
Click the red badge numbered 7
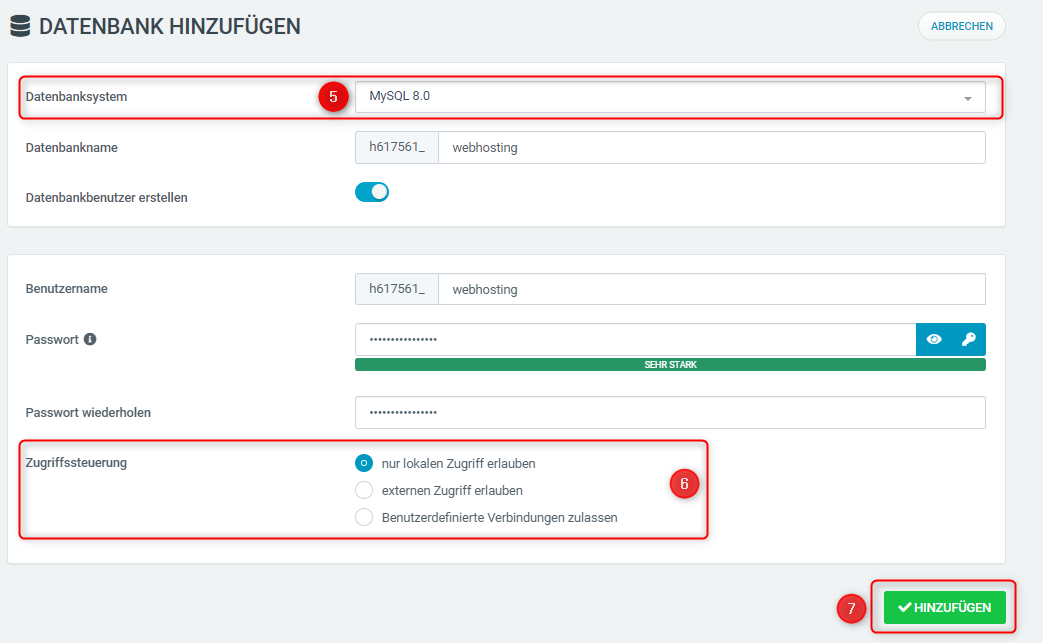pos(851,607)
